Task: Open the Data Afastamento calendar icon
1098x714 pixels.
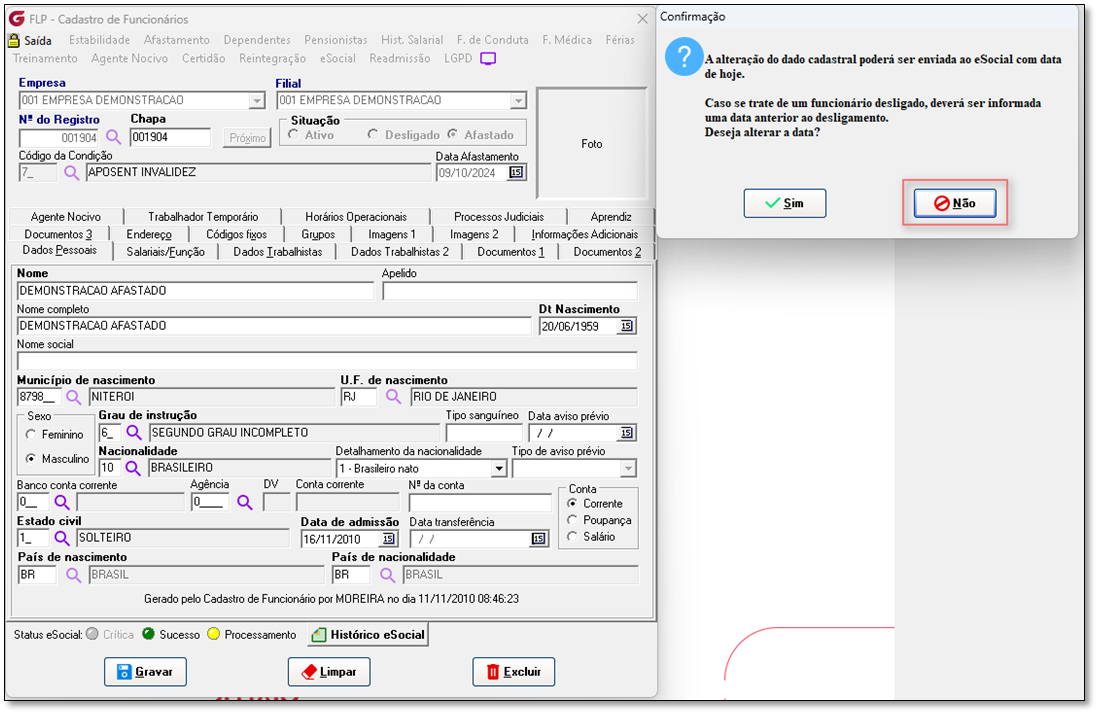Action: coord(516,172)
